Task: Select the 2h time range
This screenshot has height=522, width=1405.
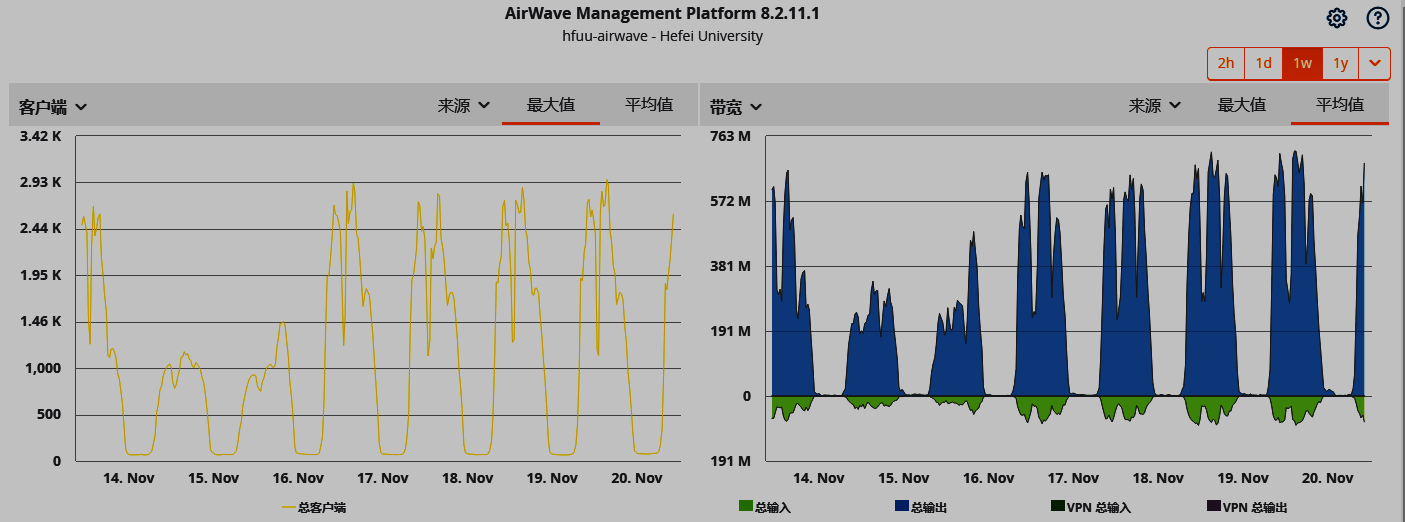Action: [x=1226, y=63]
